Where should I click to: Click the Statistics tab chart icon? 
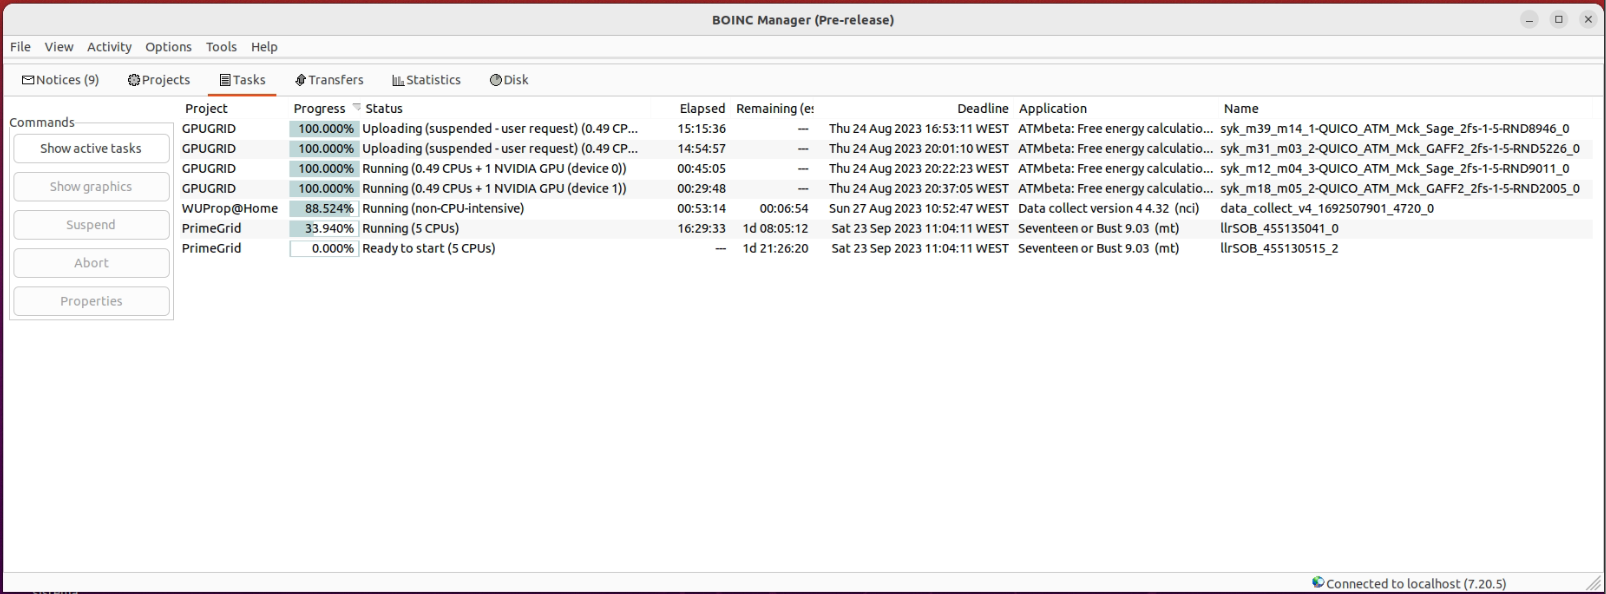click(x=398, y=80)
